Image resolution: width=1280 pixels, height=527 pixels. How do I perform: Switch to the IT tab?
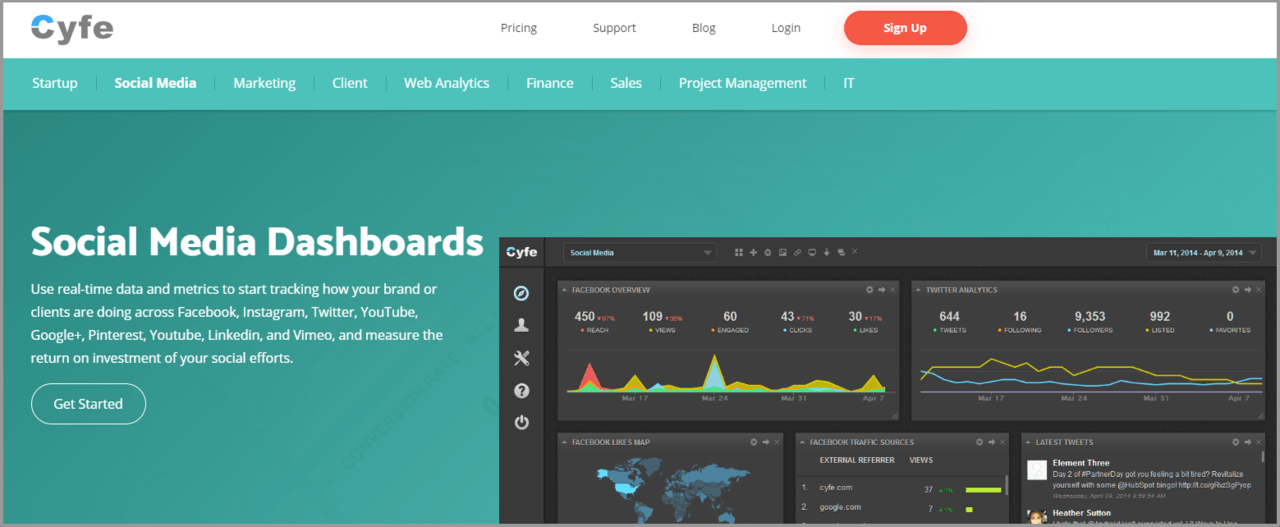[849, 83]
